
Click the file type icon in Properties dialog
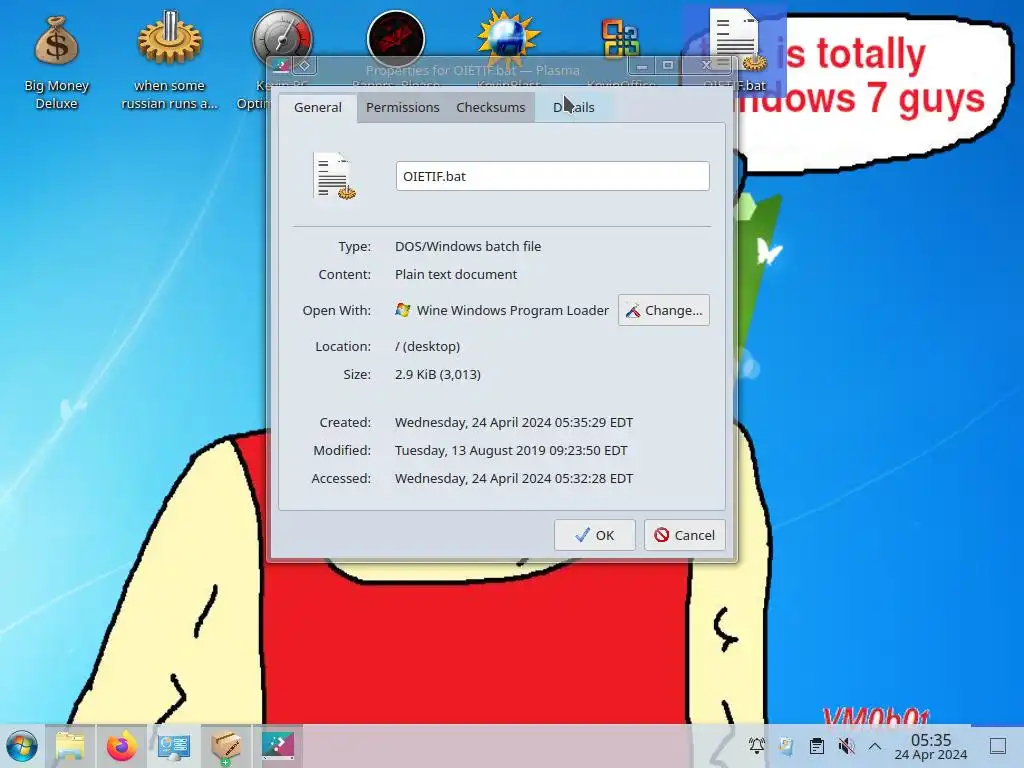pos(334,176)
